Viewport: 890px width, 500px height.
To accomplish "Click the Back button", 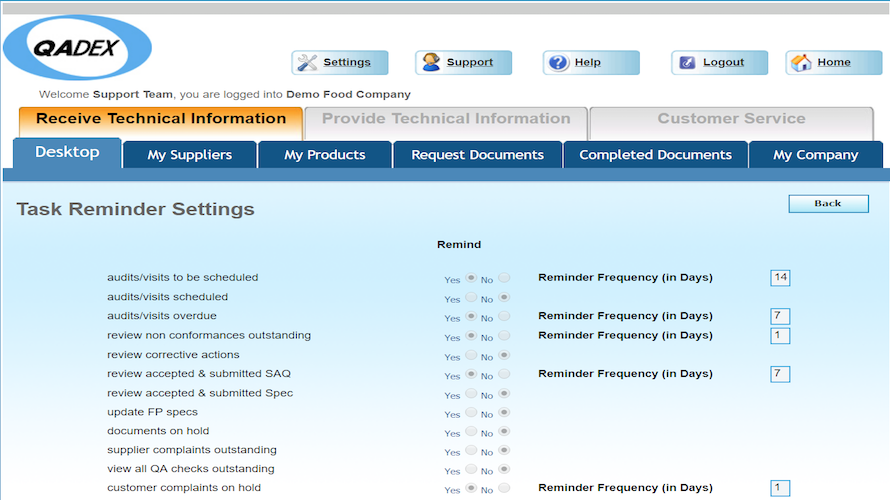I will [828, 204].
